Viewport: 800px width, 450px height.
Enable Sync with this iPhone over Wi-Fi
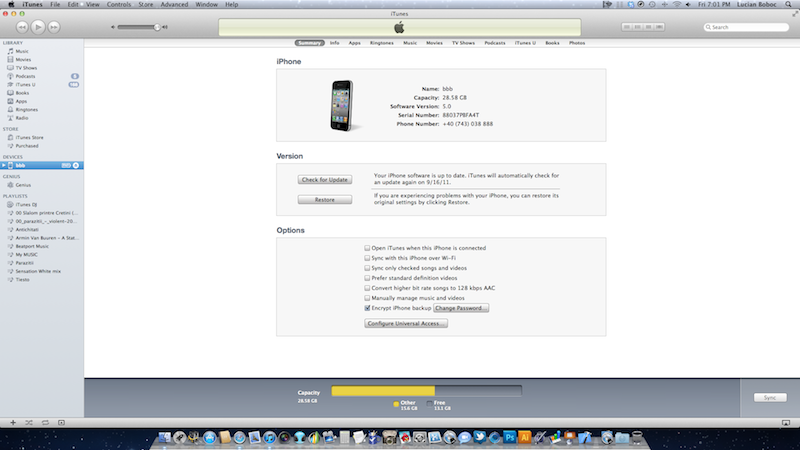coord(367,258)
